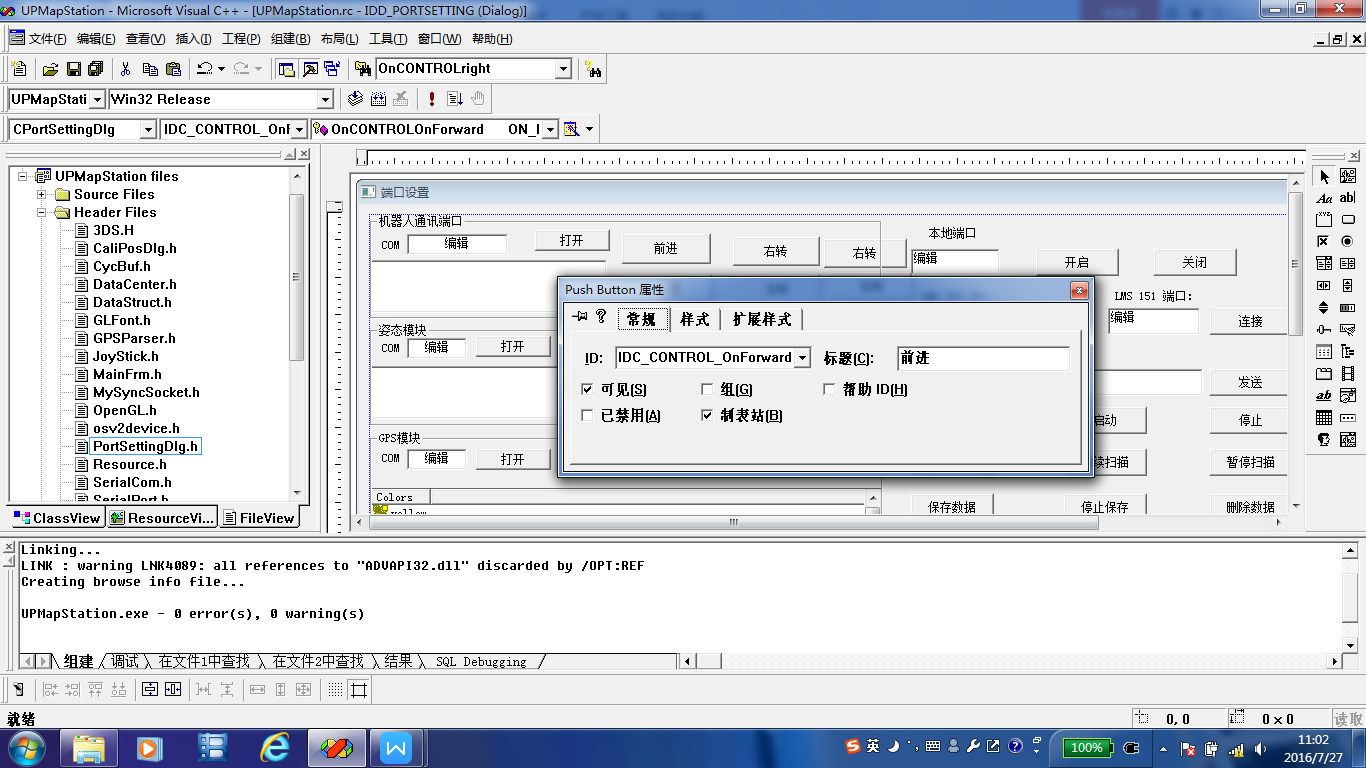Run program with the red exclamation icon

click(x=432, y=98)
